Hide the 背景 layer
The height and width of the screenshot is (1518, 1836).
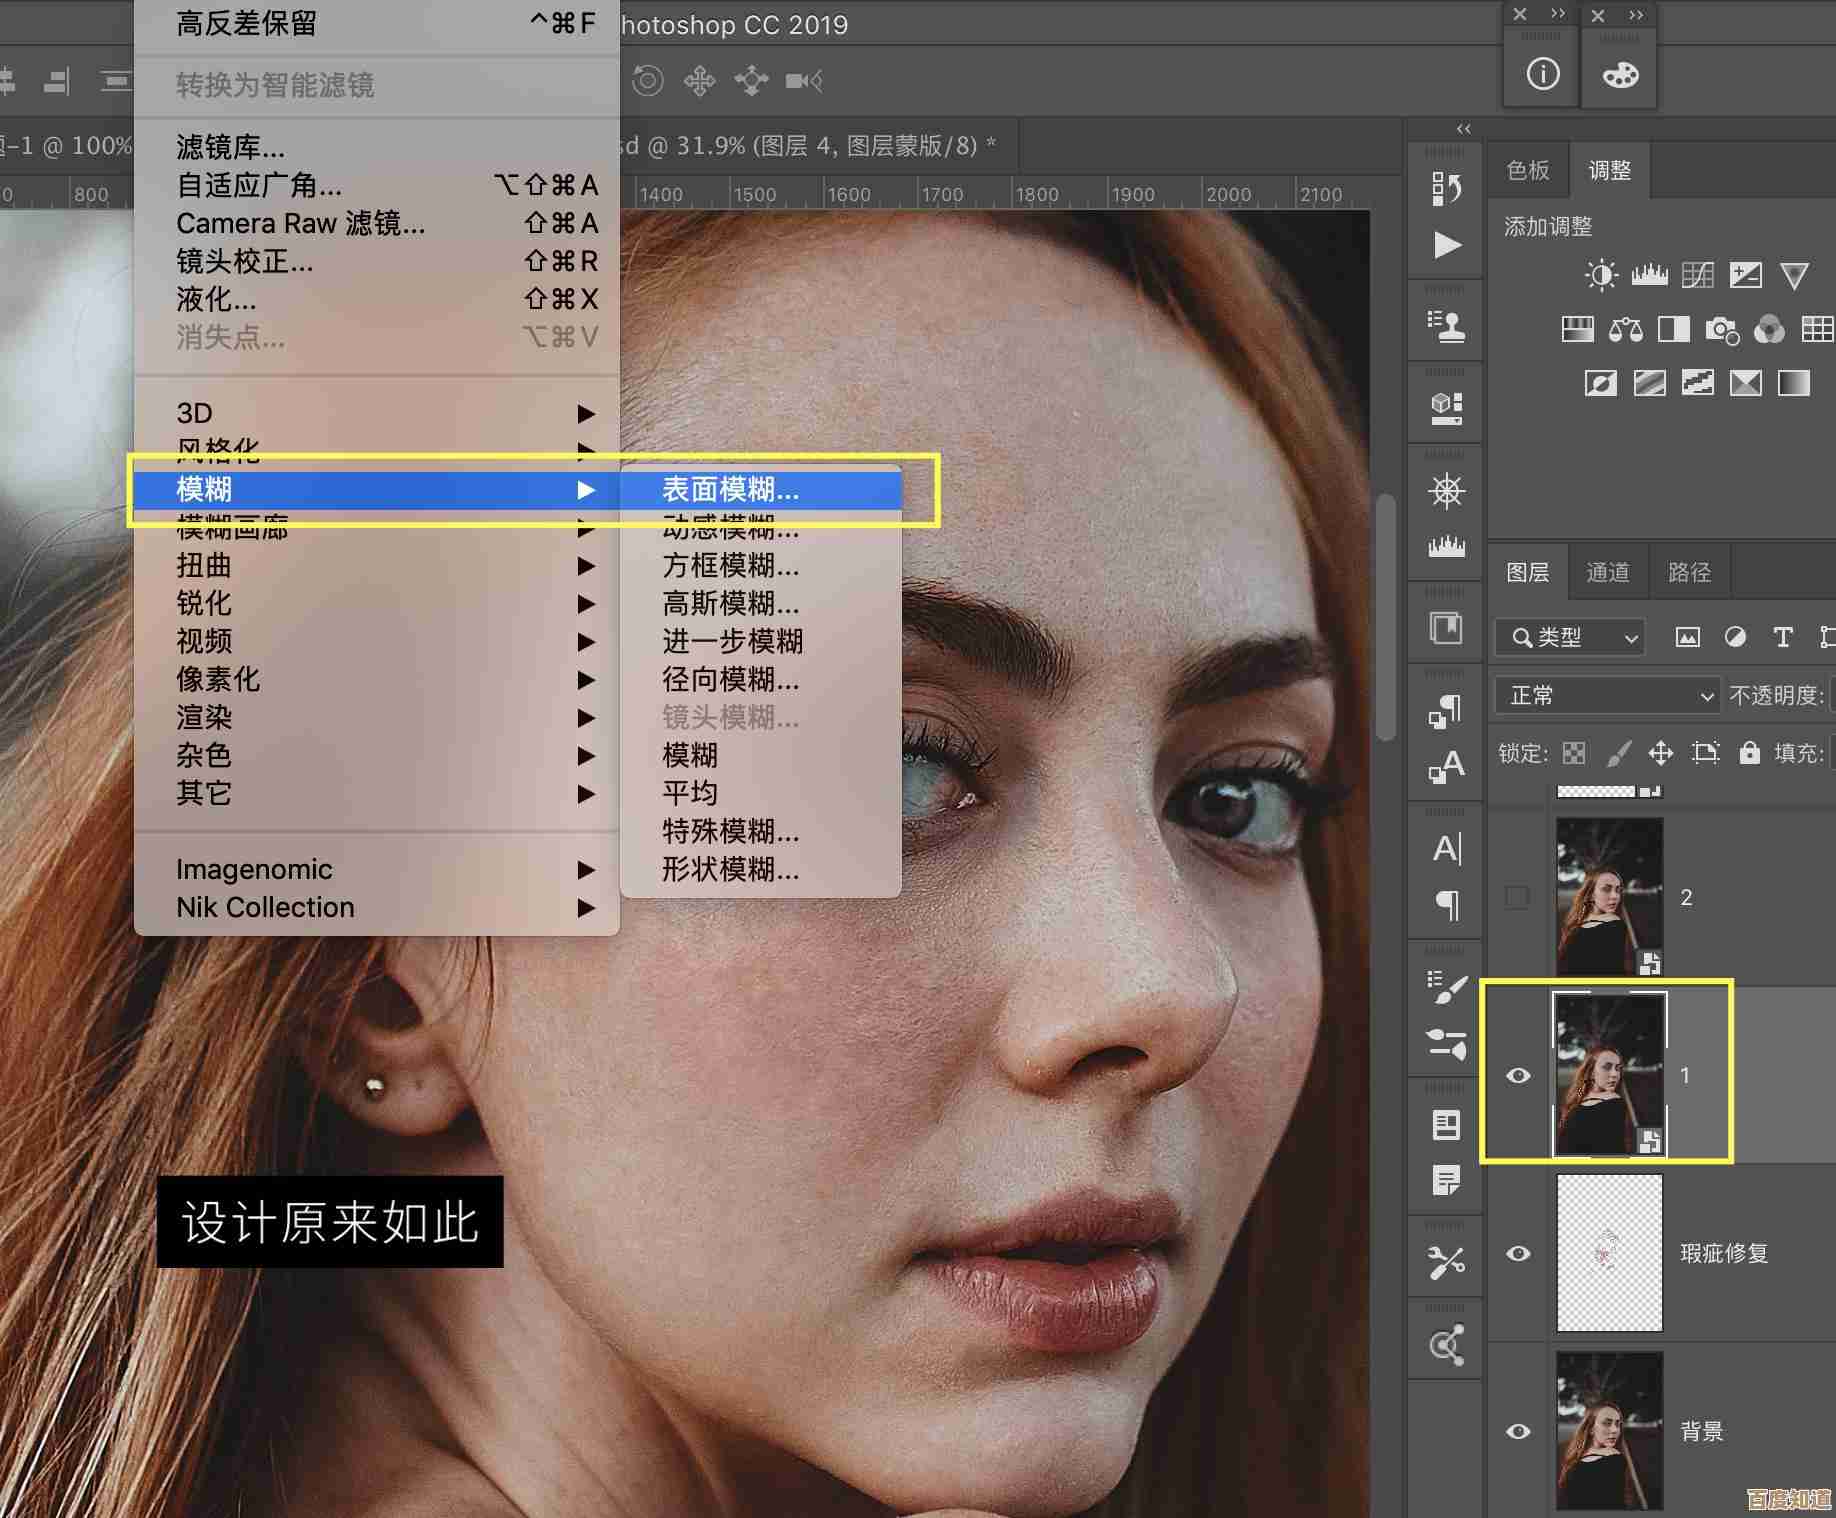pyautogui.click(x=1518, y=1432)
